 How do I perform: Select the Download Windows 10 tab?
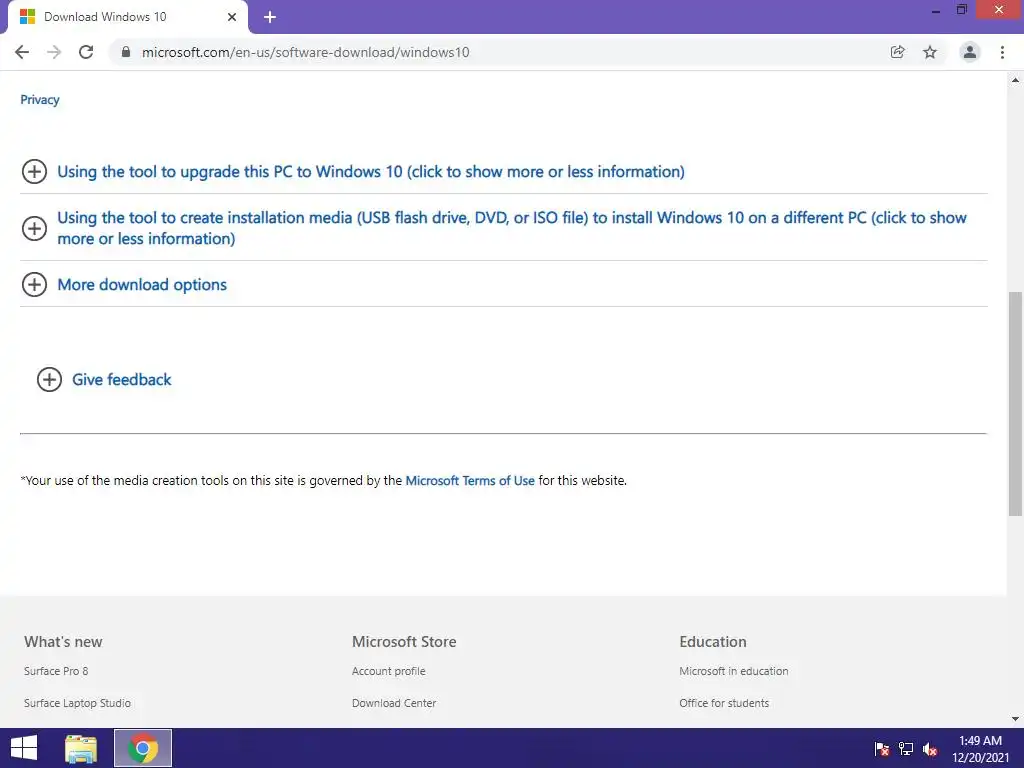[x=128, y=17]
